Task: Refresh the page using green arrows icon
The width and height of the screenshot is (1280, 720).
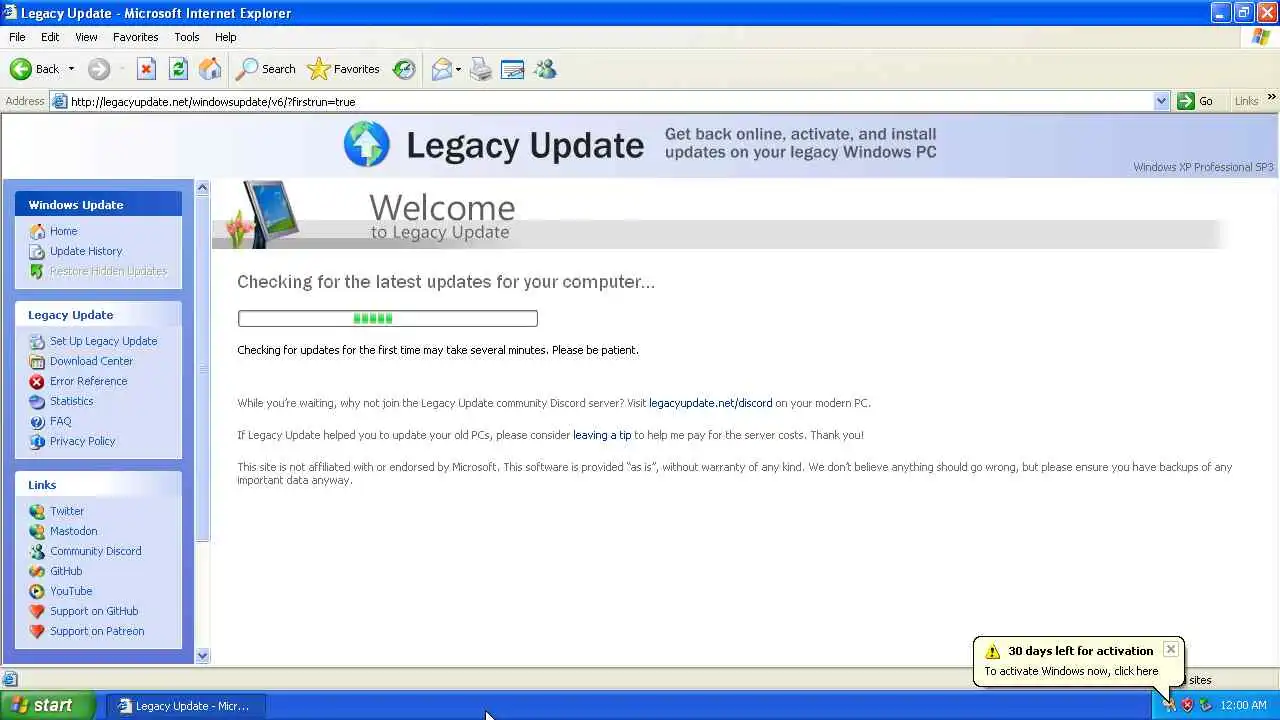Action: point(178,69)
